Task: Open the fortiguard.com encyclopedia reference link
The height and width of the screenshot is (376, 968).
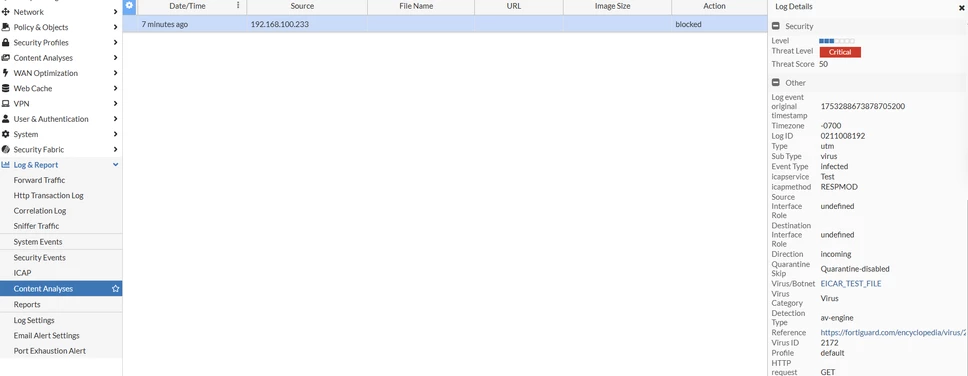Action: click(893, 333)
